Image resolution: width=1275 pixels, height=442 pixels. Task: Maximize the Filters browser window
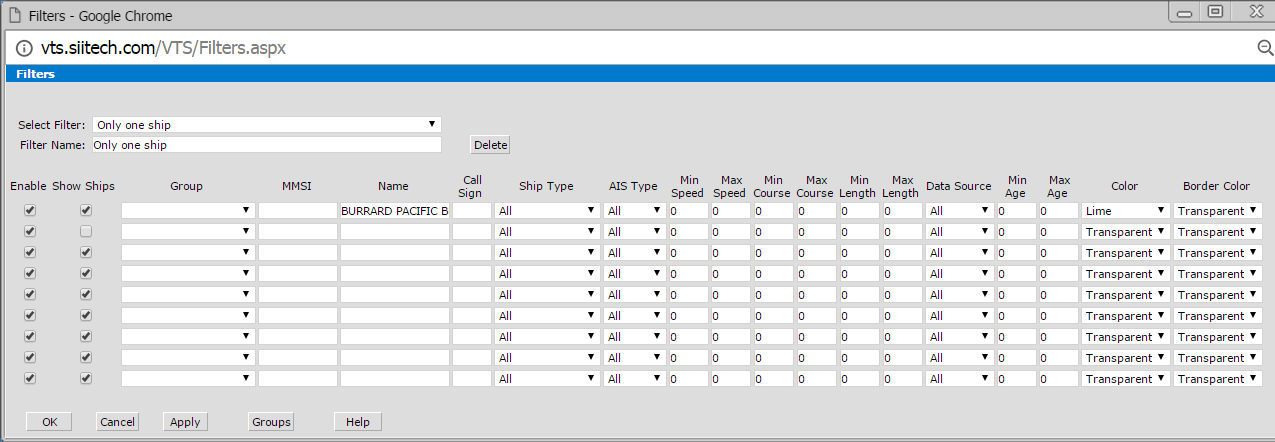click(x=1215, y=12)
